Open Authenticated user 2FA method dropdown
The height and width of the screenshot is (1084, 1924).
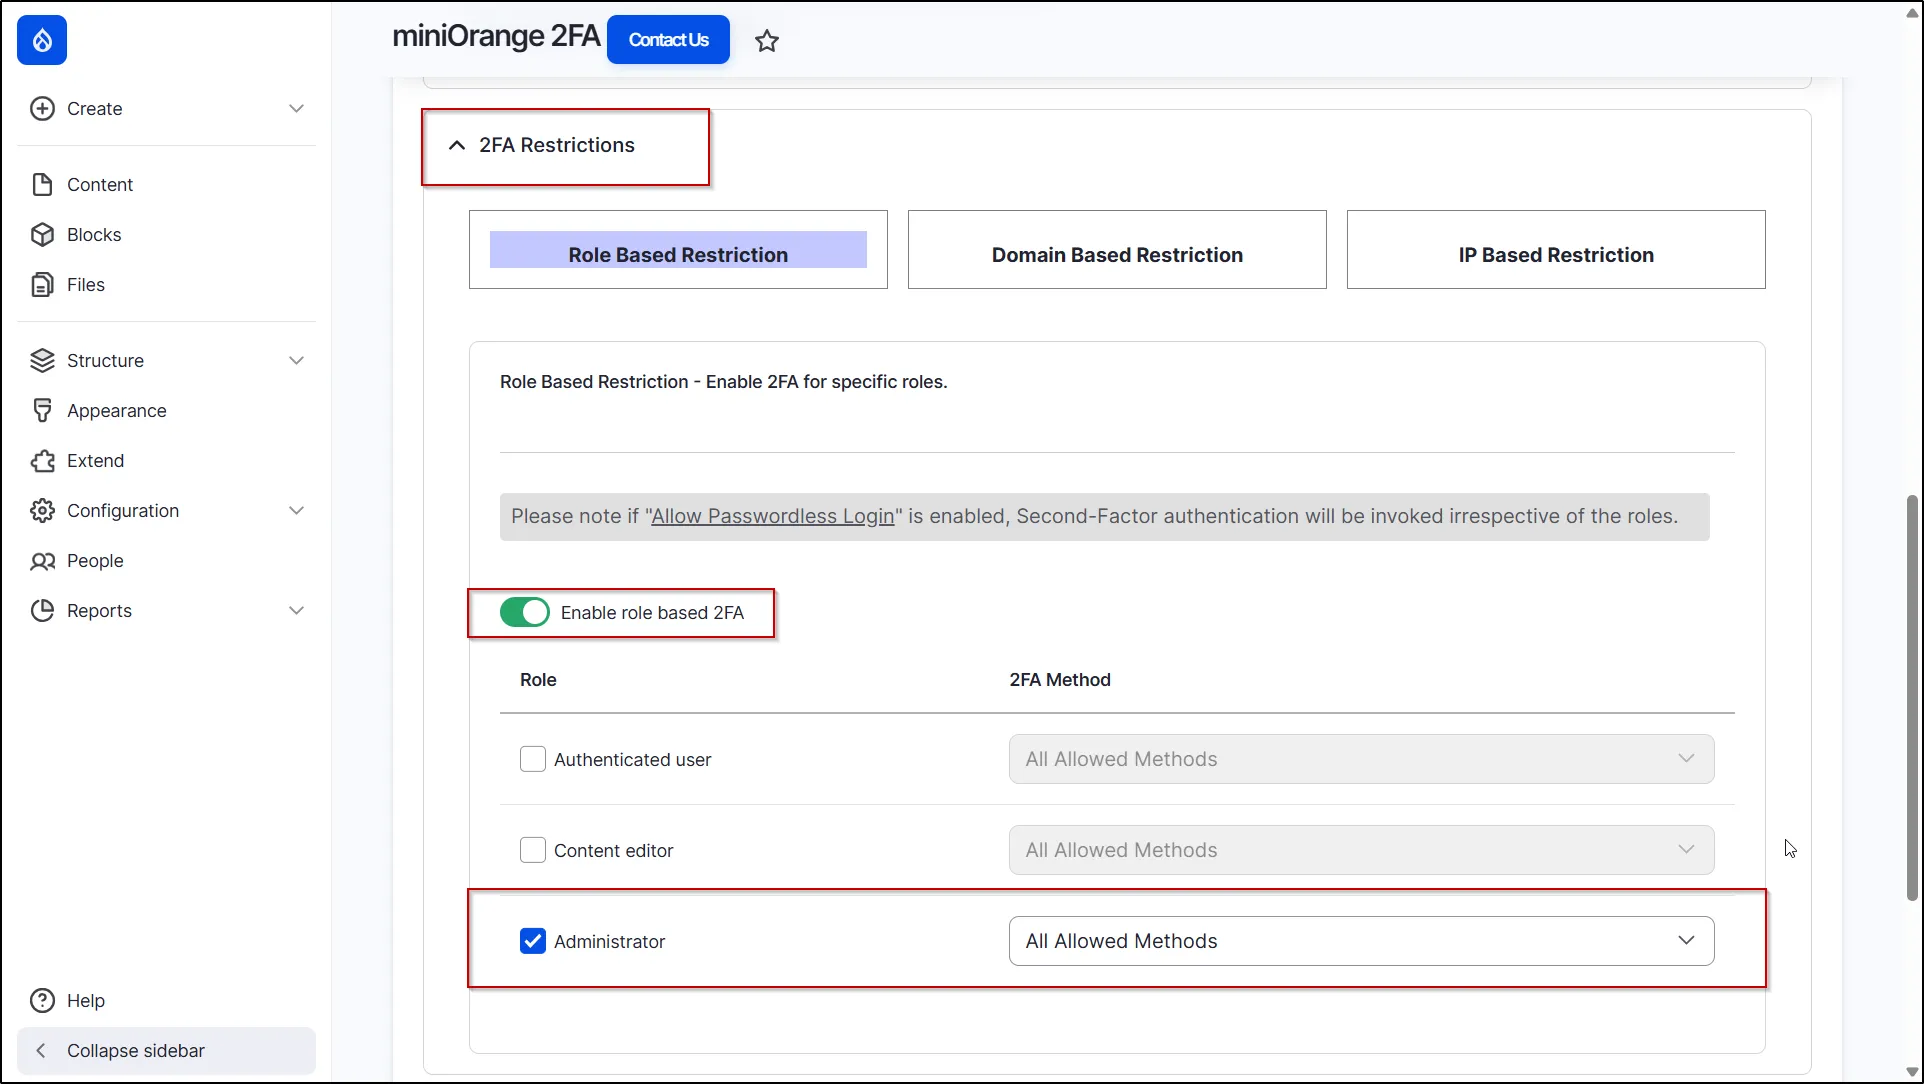(x=1361, y=759)
